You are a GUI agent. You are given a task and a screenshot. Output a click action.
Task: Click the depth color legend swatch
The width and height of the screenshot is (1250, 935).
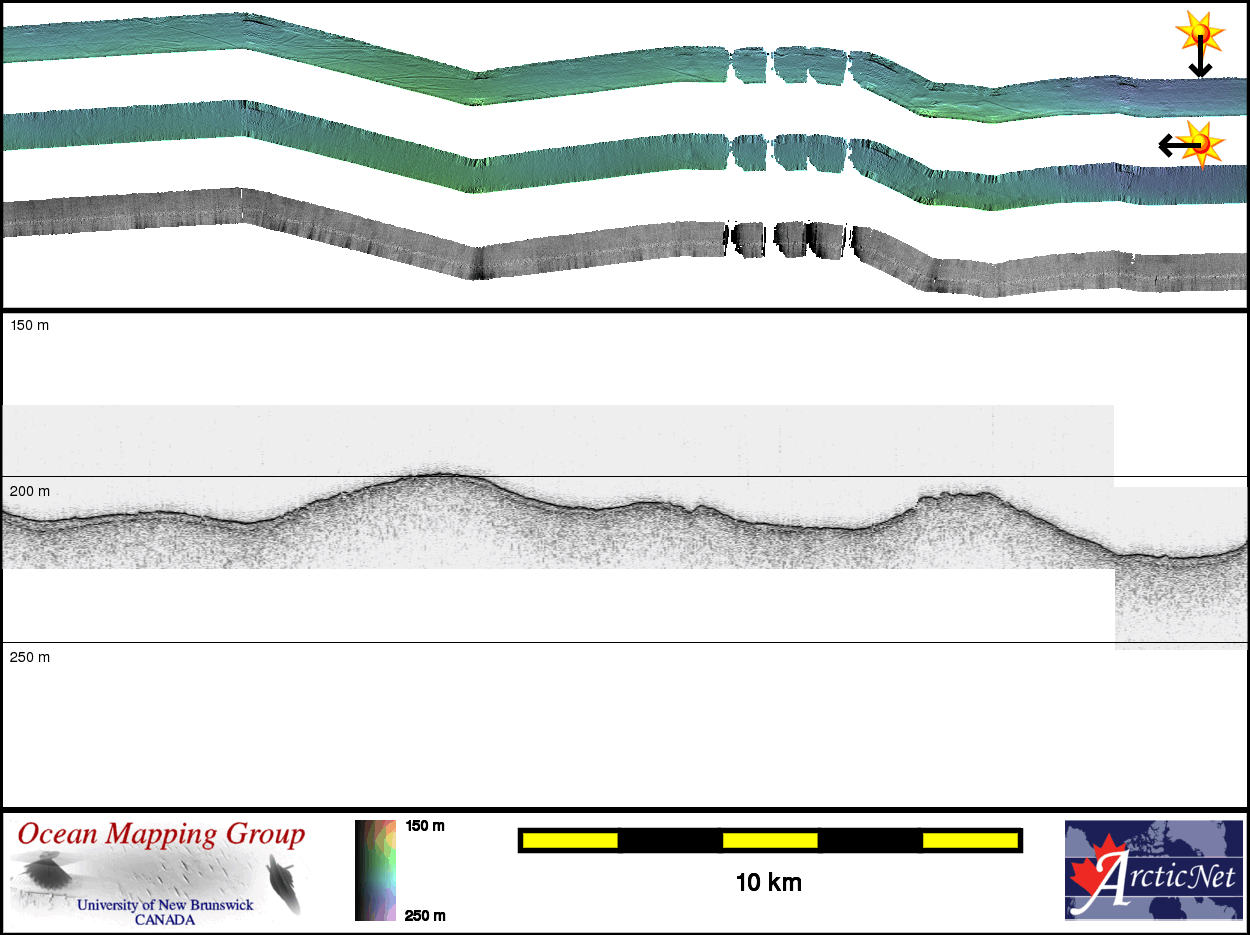click(375, 870)
